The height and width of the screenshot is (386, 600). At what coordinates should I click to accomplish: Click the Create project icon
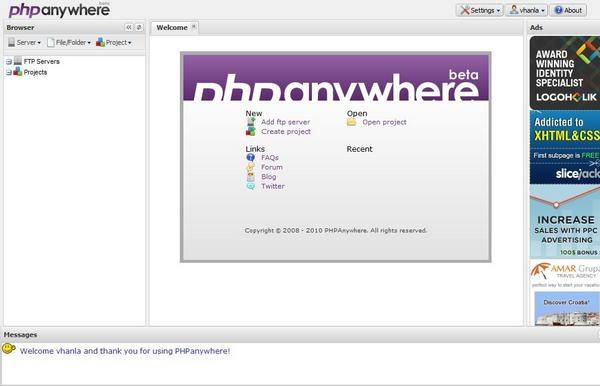251,131
